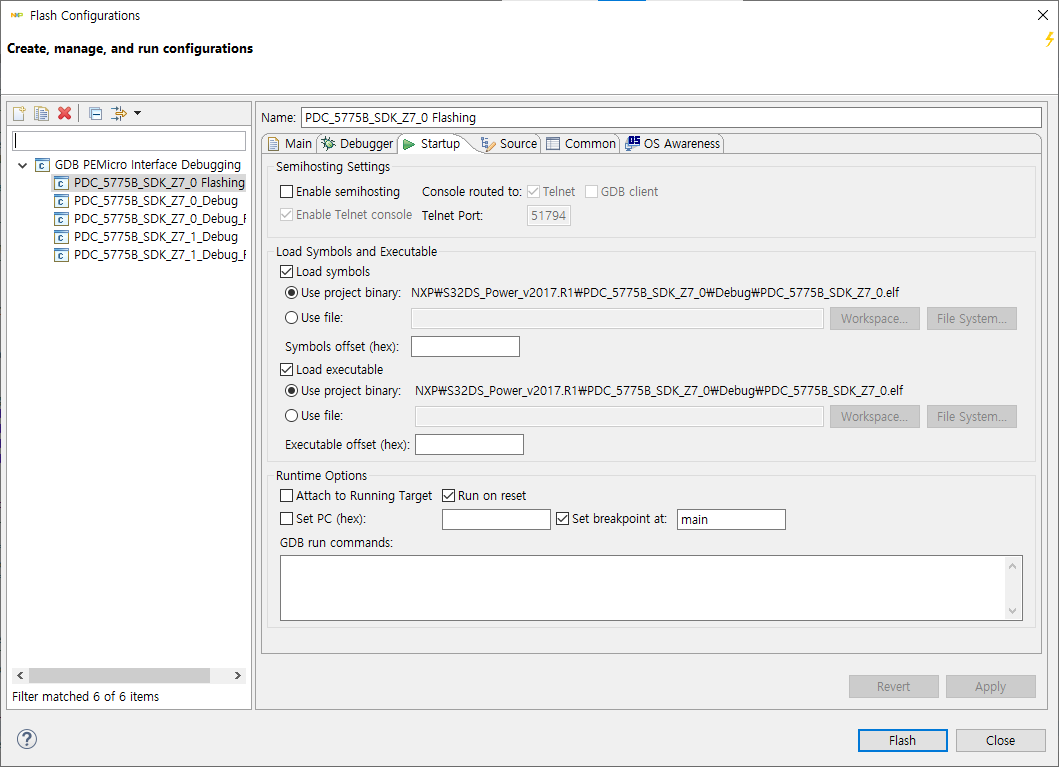Select Use file radio for symbols

tap(292, 318)
